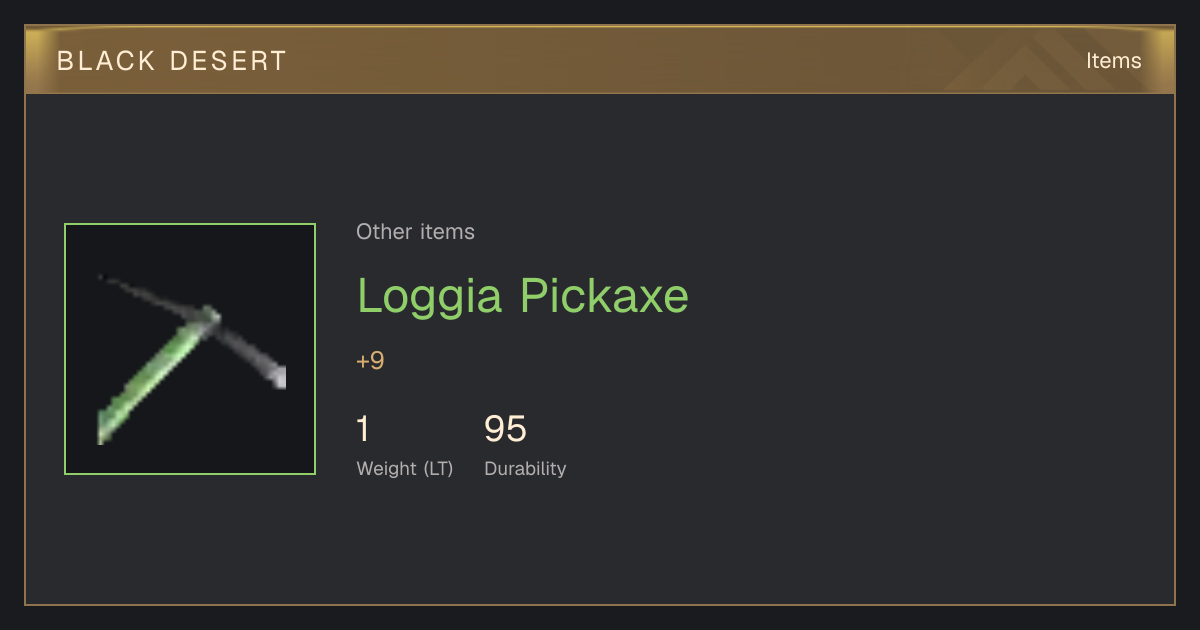
Task: Click the +9 enhancement level
Action: point(370,360)
